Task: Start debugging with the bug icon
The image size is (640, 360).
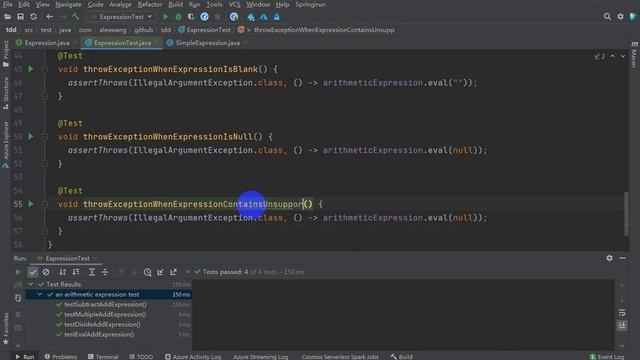Action: 178,17
